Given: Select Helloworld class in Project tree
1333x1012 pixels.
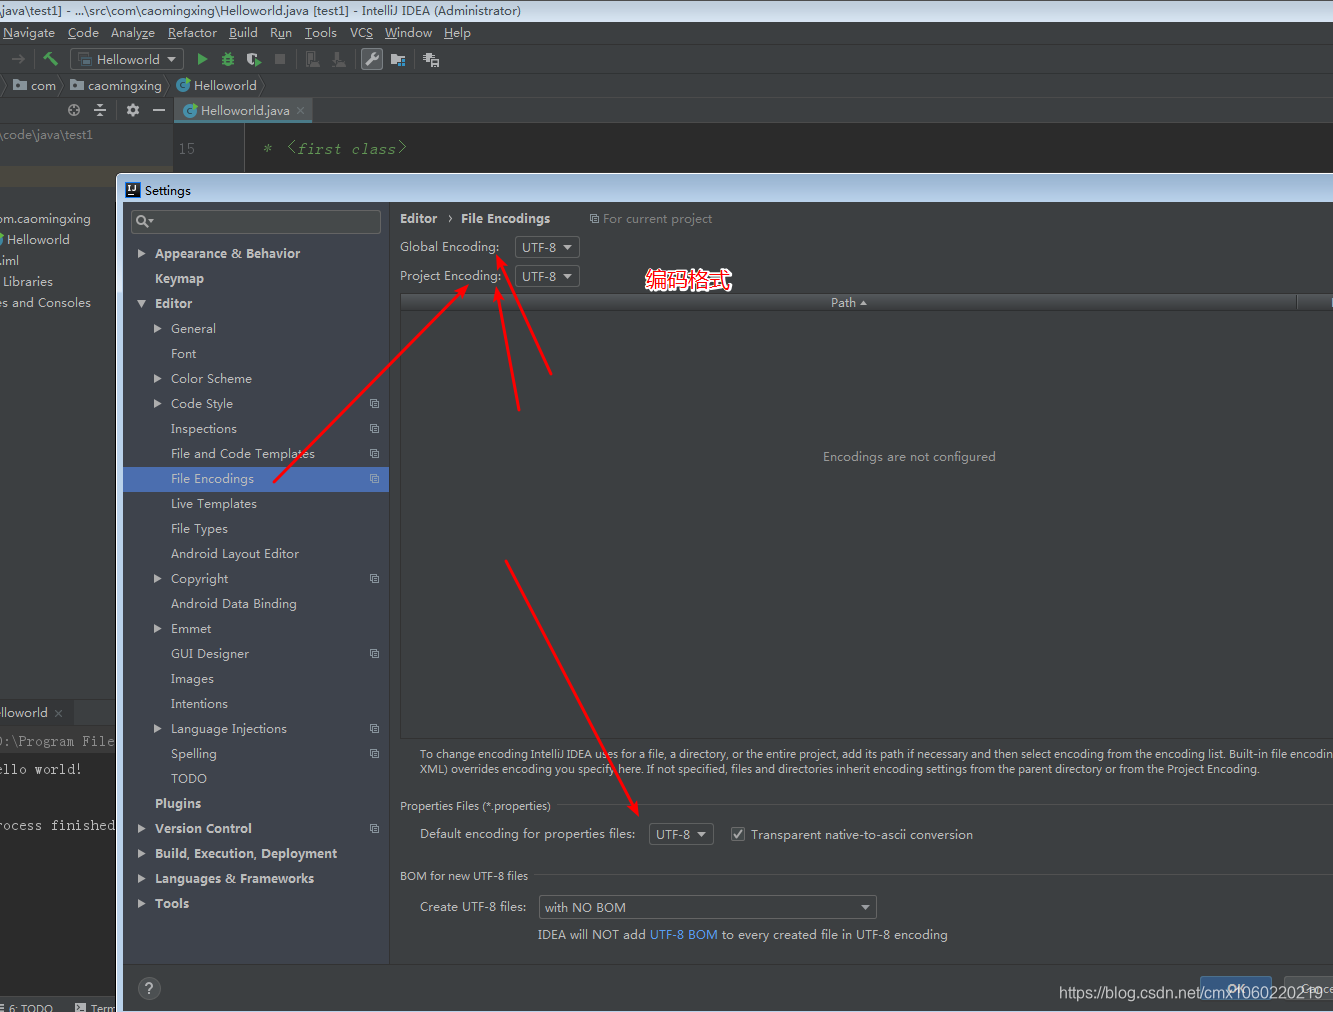Looking at the screenshot, I should [34, 240].
